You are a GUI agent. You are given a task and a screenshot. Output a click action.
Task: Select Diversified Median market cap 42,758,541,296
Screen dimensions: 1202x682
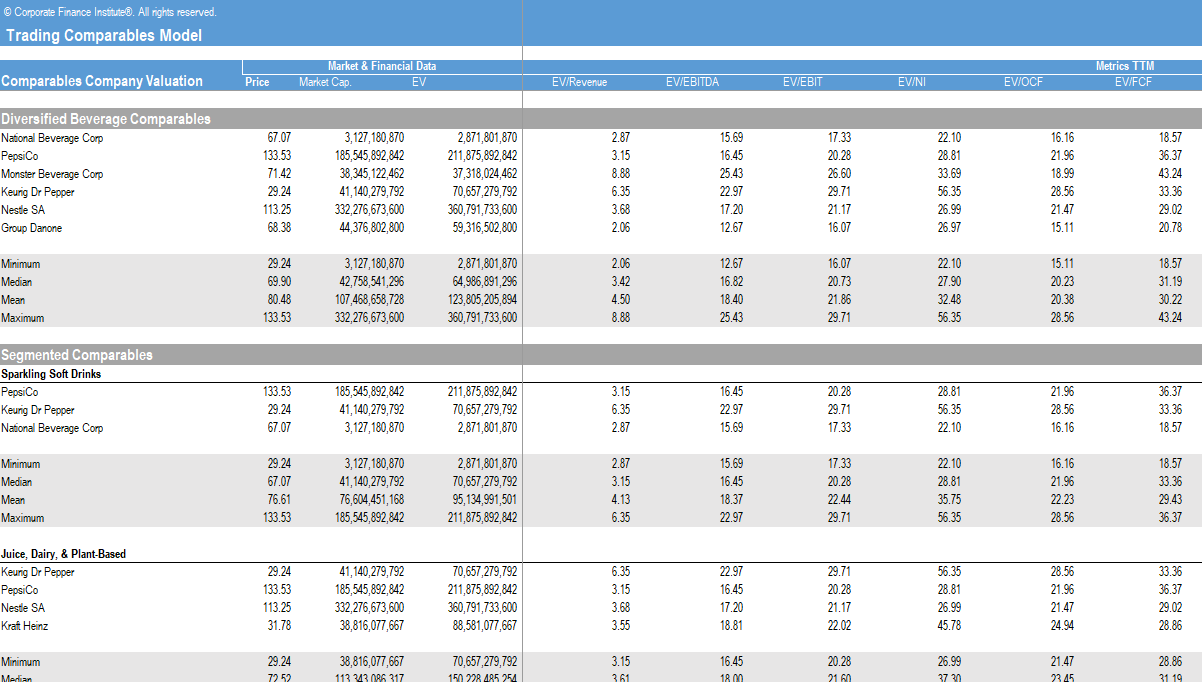[371, 282]
